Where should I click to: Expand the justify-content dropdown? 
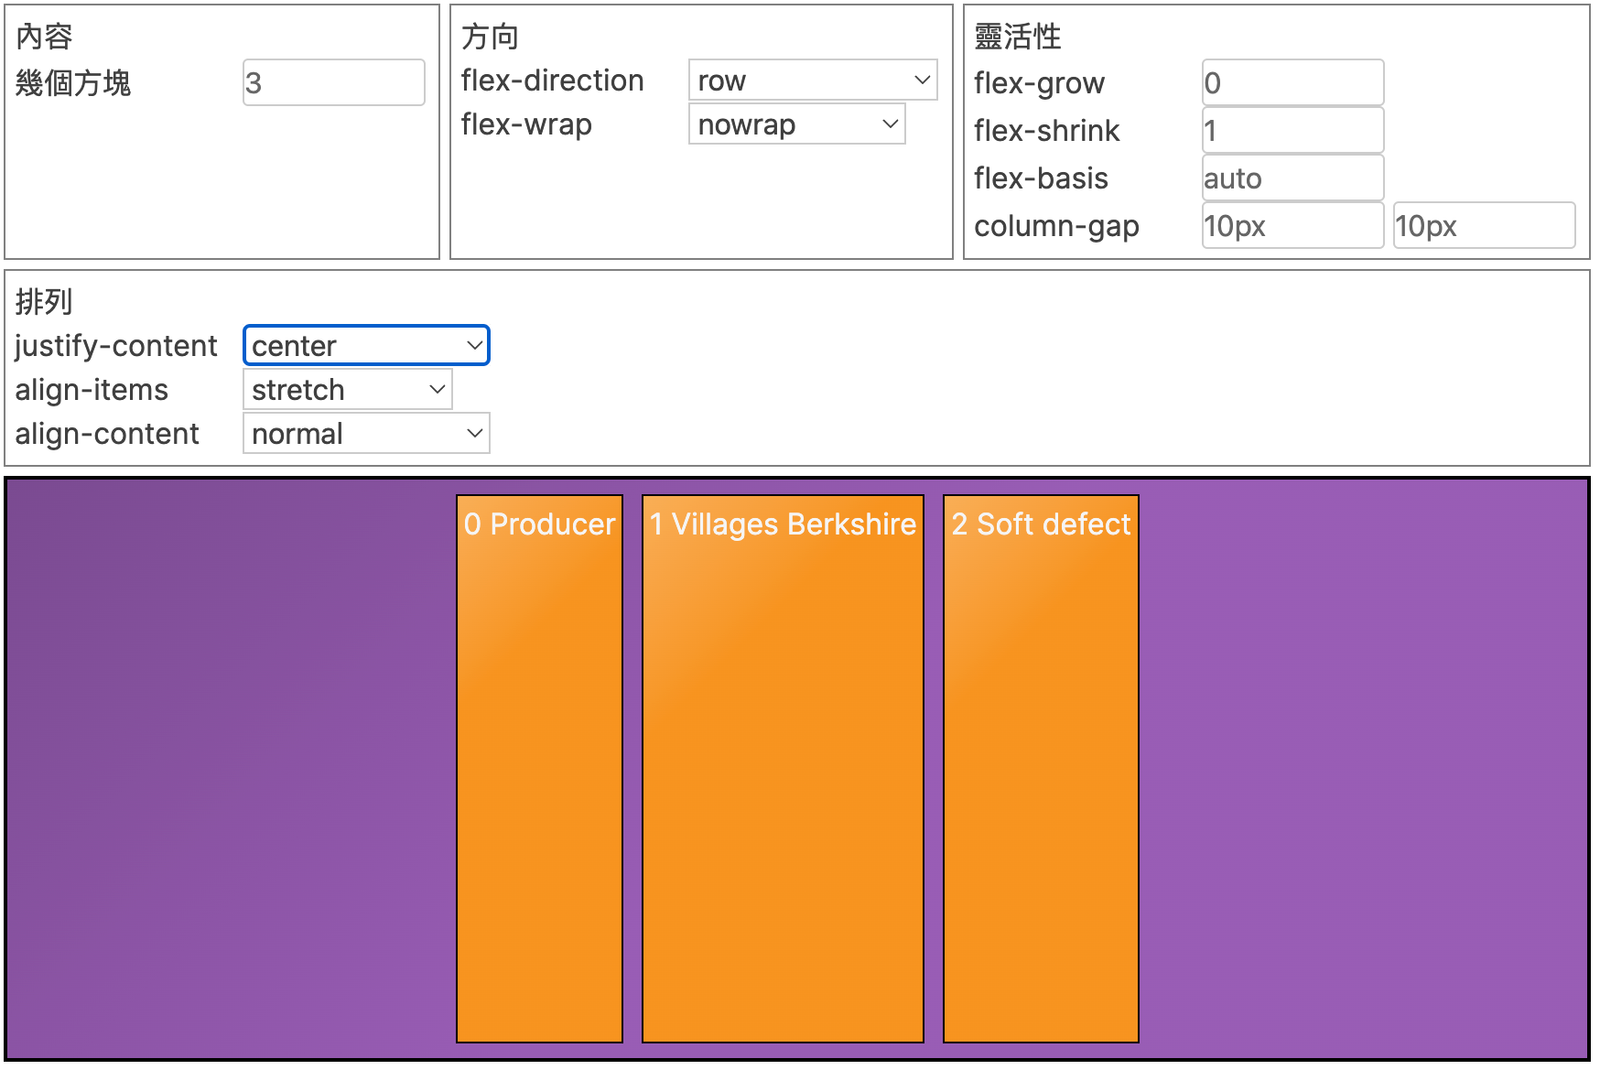[366, 346]
